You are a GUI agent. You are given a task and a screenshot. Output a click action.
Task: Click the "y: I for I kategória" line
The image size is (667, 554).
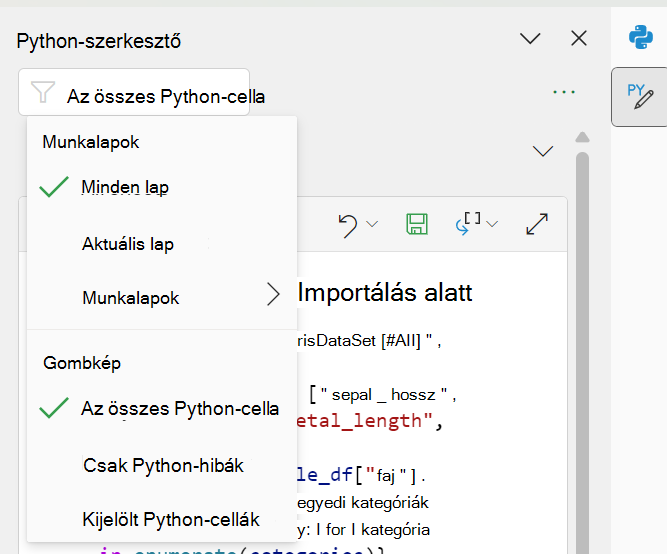[x=363, y=530]
